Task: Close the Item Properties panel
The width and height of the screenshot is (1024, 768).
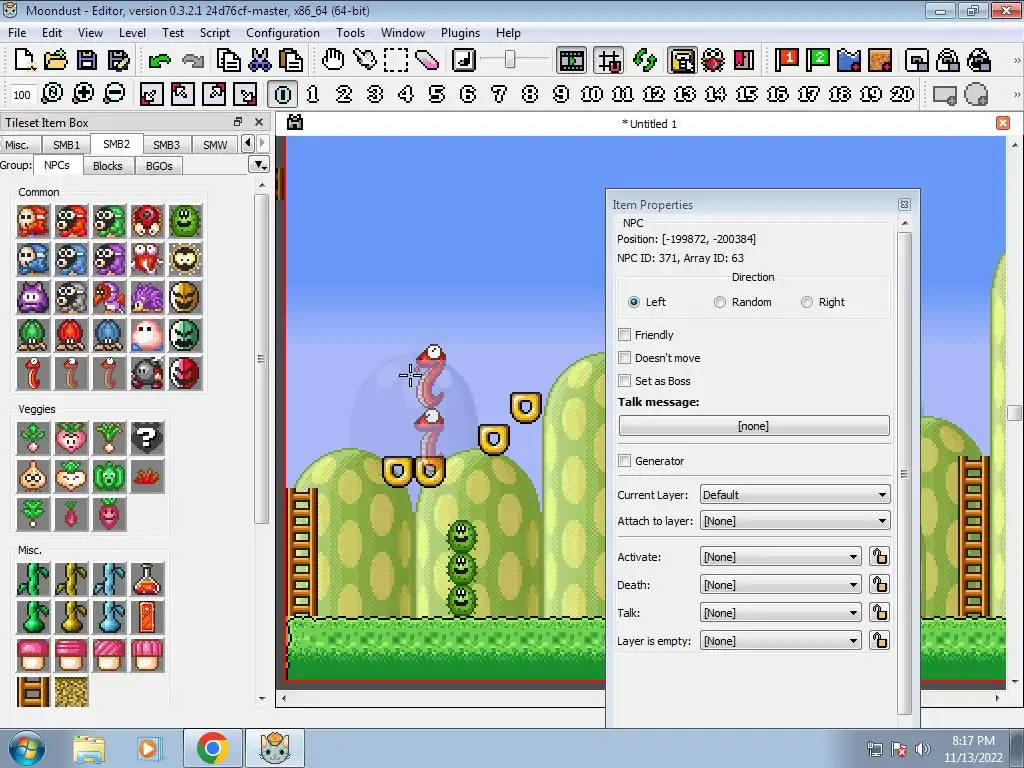Action: tap(904, 204)
